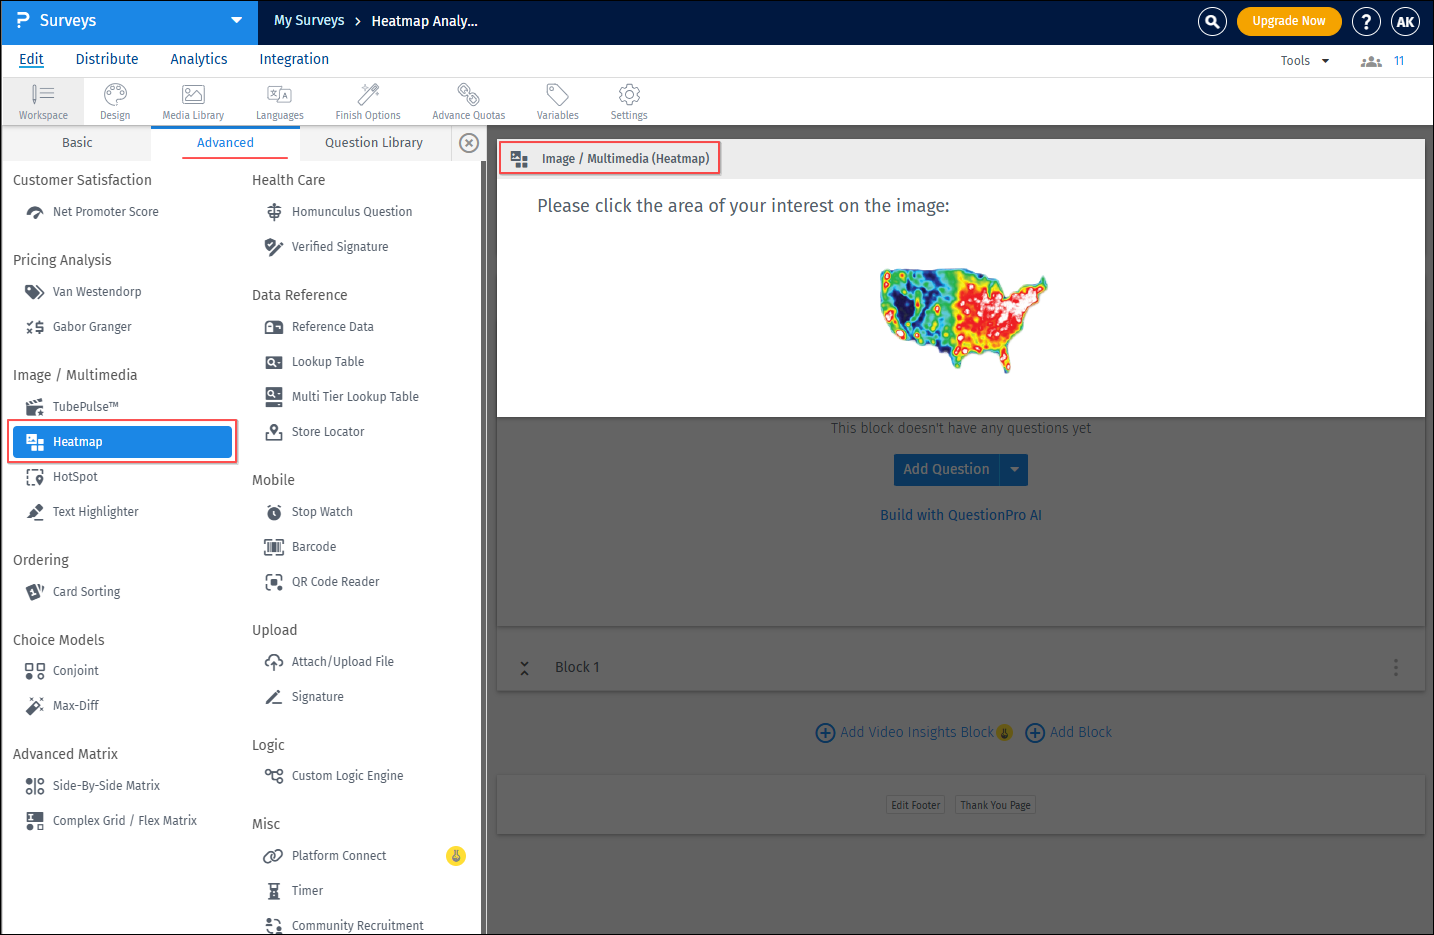
Task: Open the help question mark icon
Action: [x=1366, y=21]
